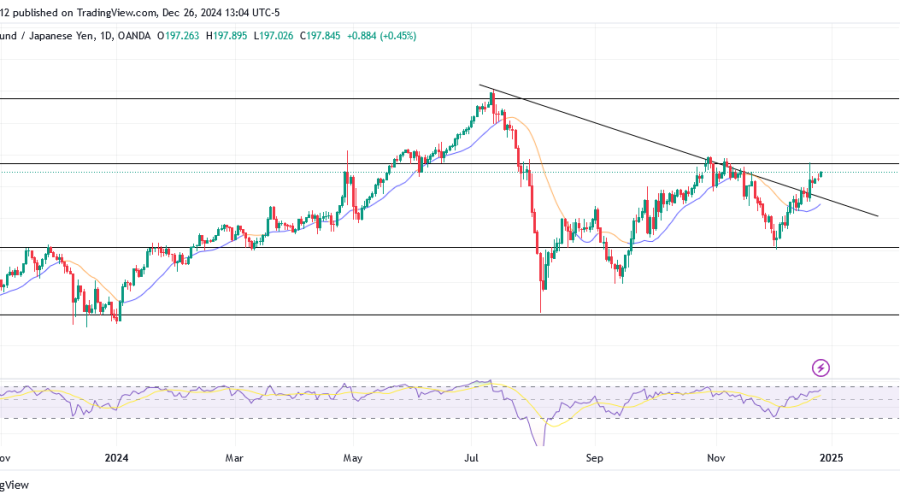Click the 2025 label on time axis

pyautogui.click(x=829, y=458)
